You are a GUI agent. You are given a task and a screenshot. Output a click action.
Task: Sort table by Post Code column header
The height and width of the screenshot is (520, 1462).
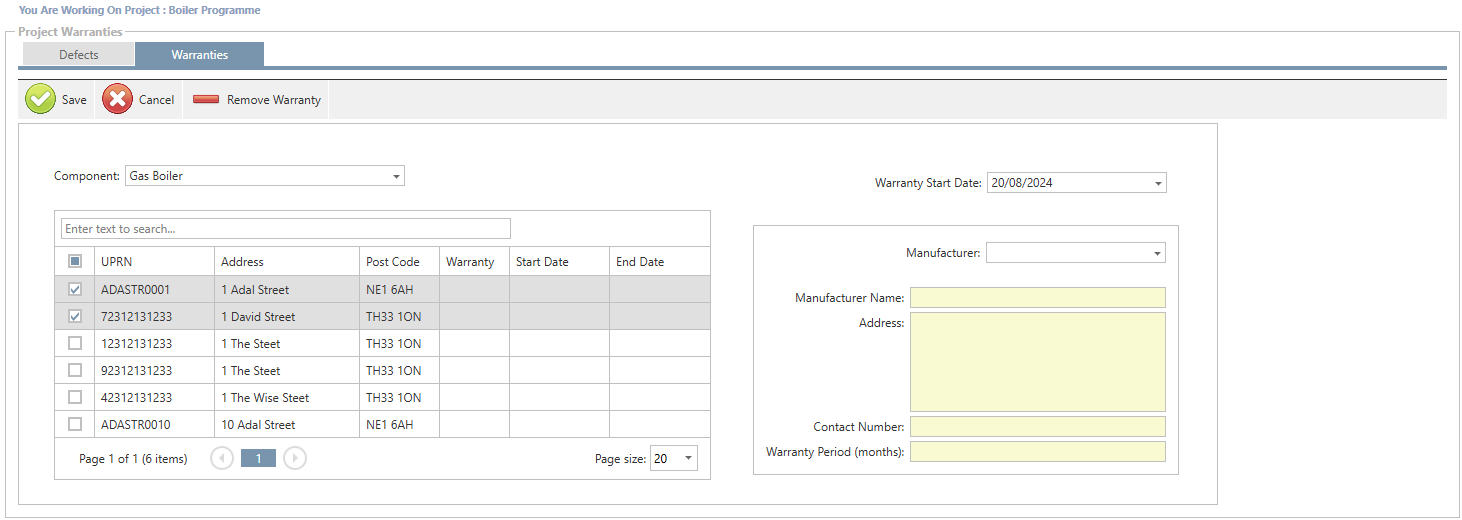(393, 262)
